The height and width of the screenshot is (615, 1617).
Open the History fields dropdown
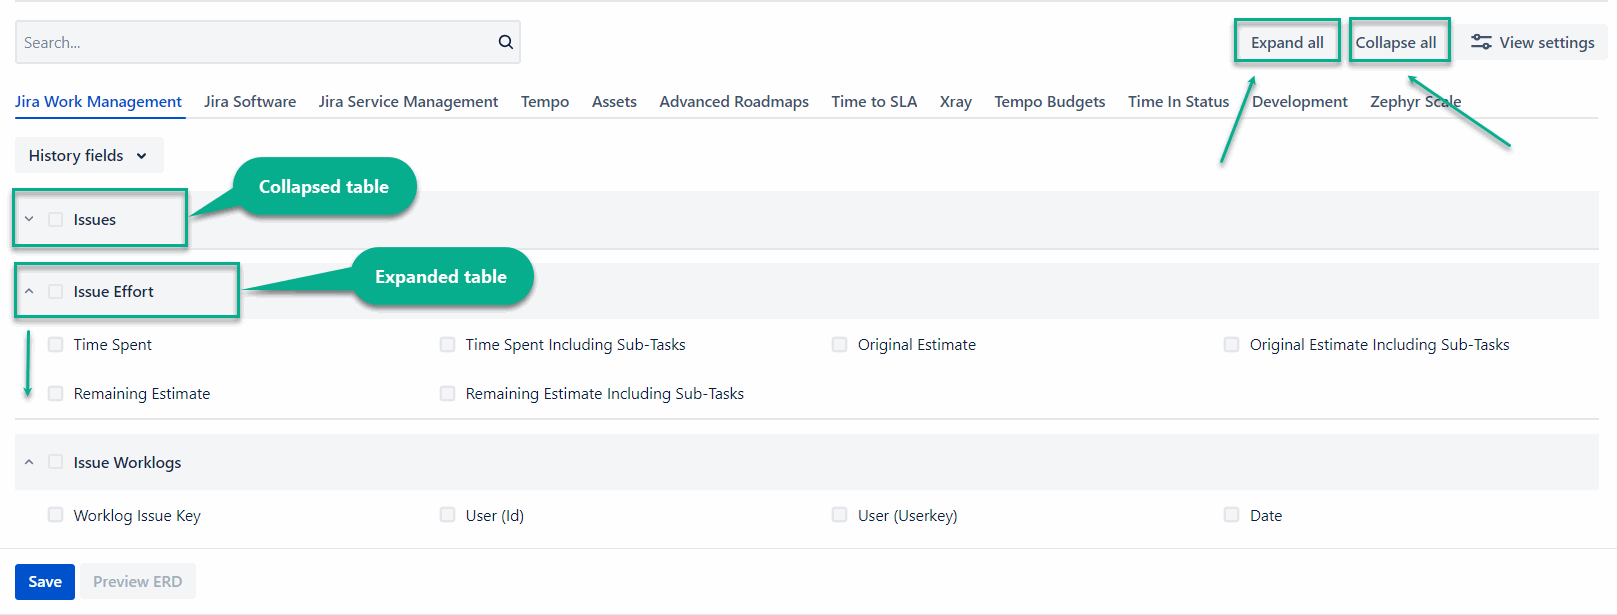point(88,155)
